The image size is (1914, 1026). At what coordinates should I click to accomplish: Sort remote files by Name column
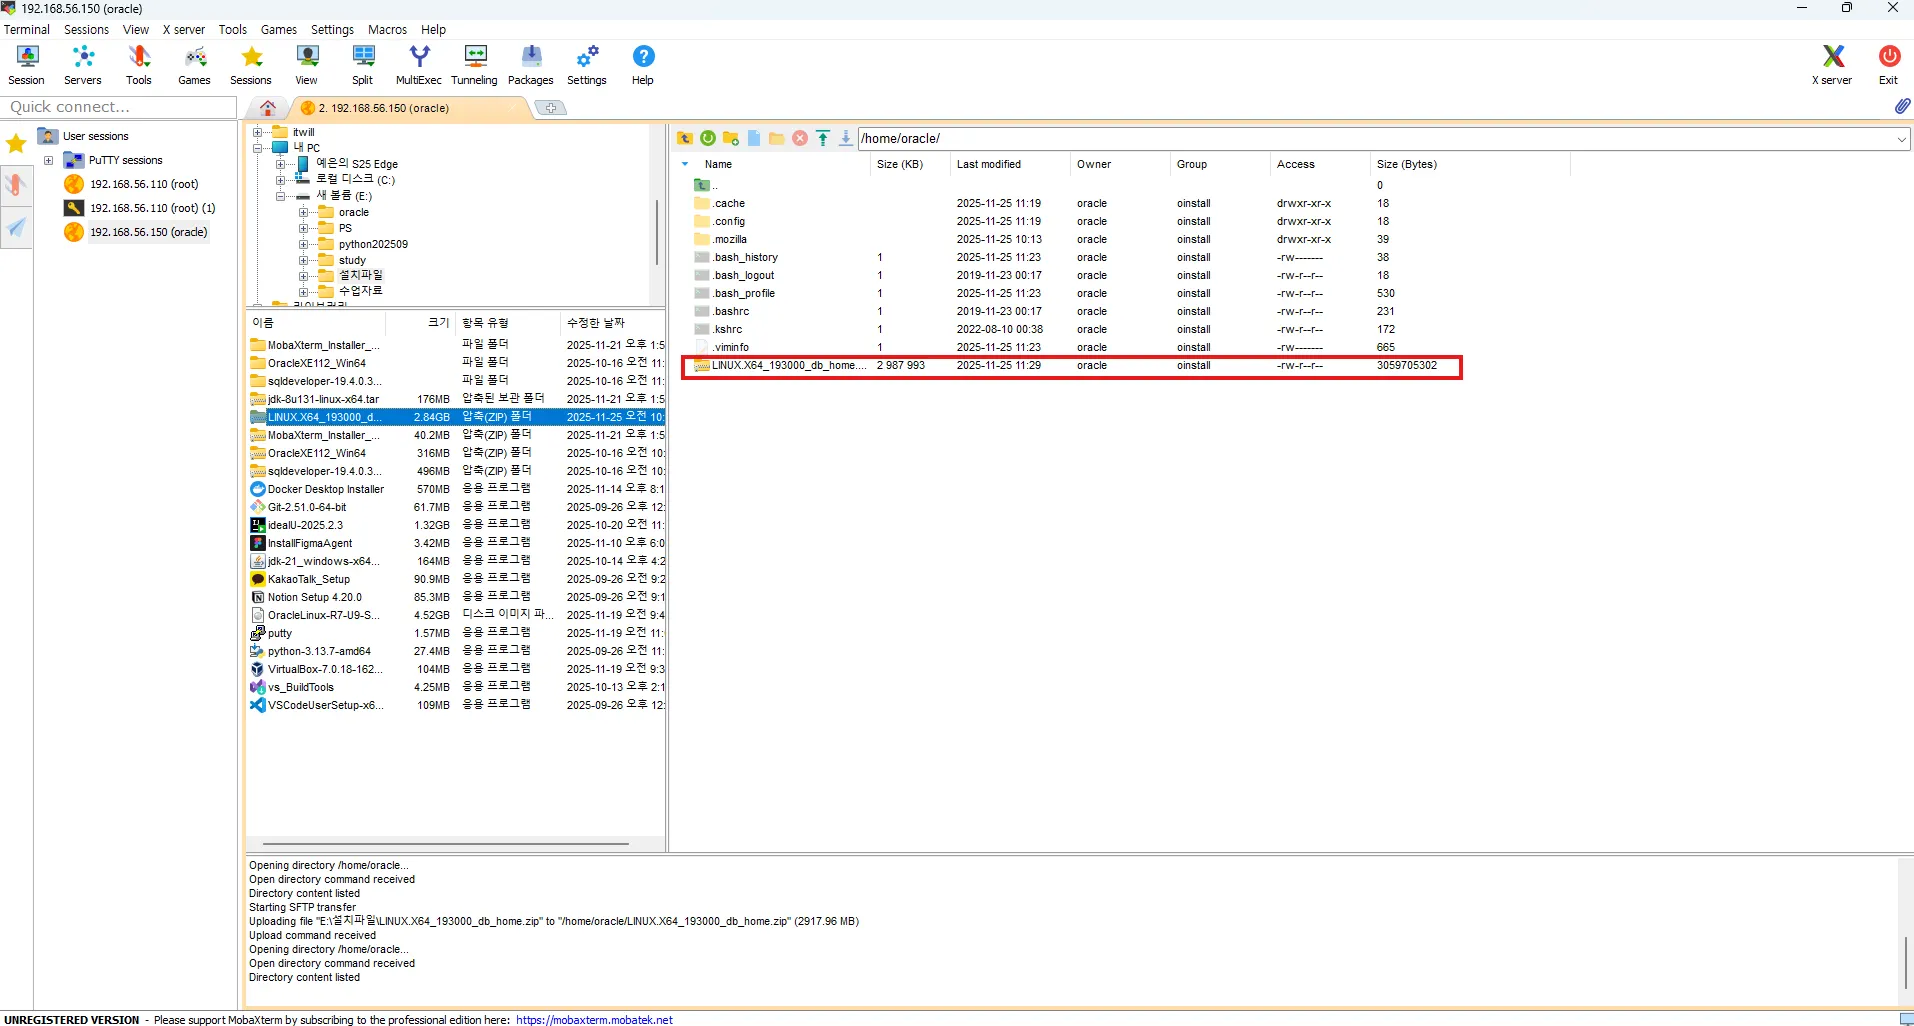pyautogui.click(x=718, y=164)
